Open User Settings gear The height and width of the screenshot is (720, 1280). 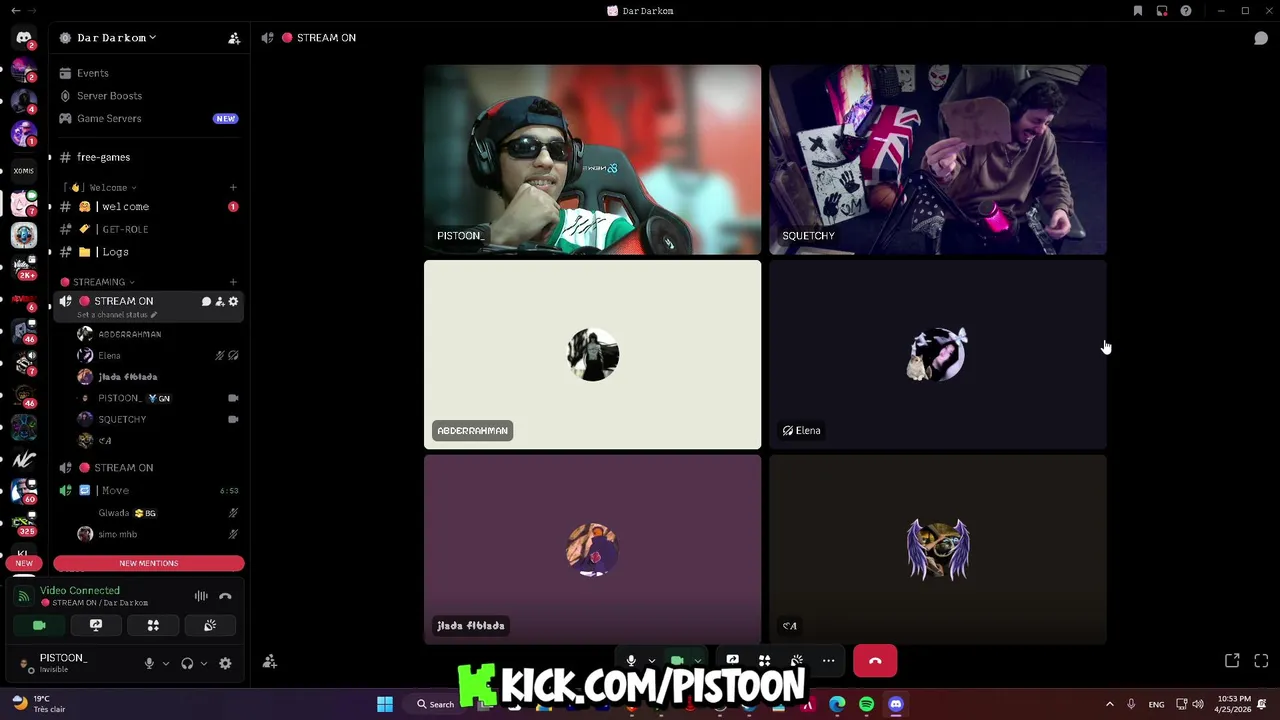point(225,663)
